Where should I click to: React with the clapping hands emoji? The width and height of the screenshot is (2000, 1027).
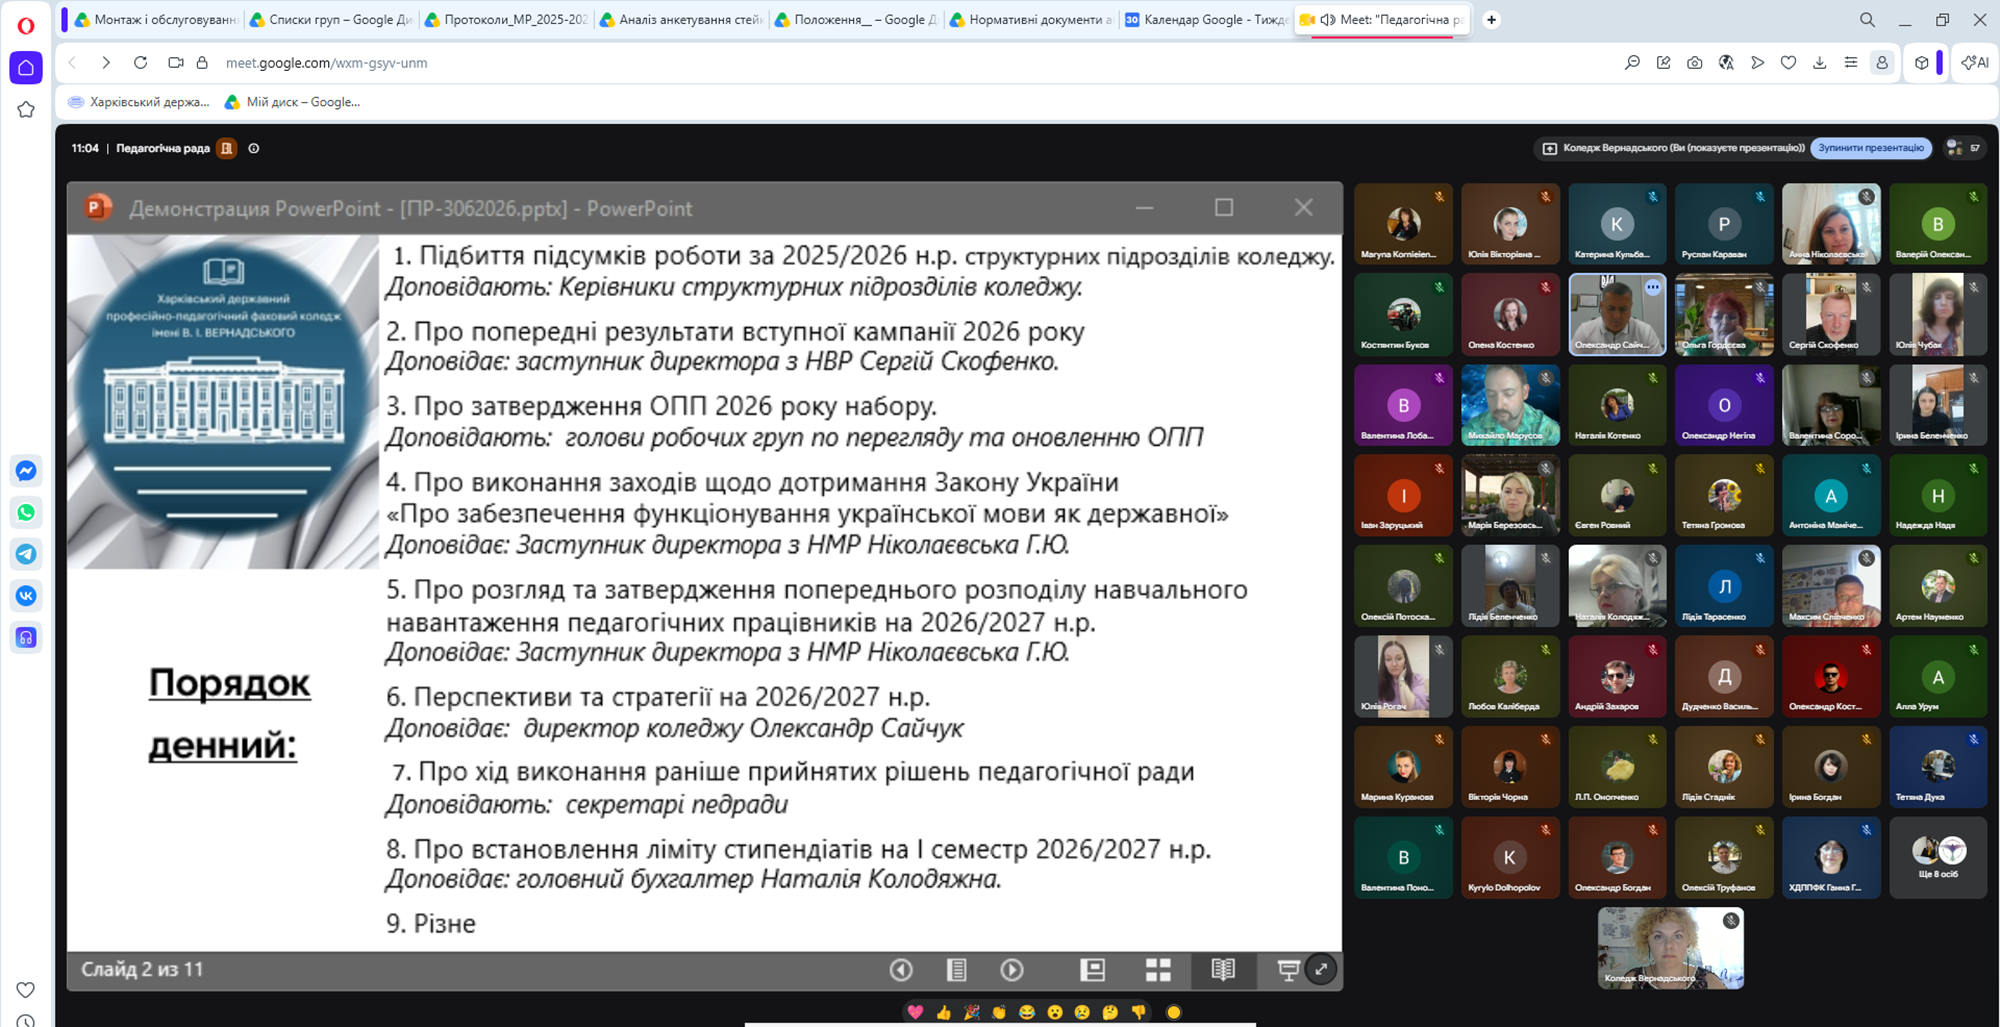(x=999, y=1012)
